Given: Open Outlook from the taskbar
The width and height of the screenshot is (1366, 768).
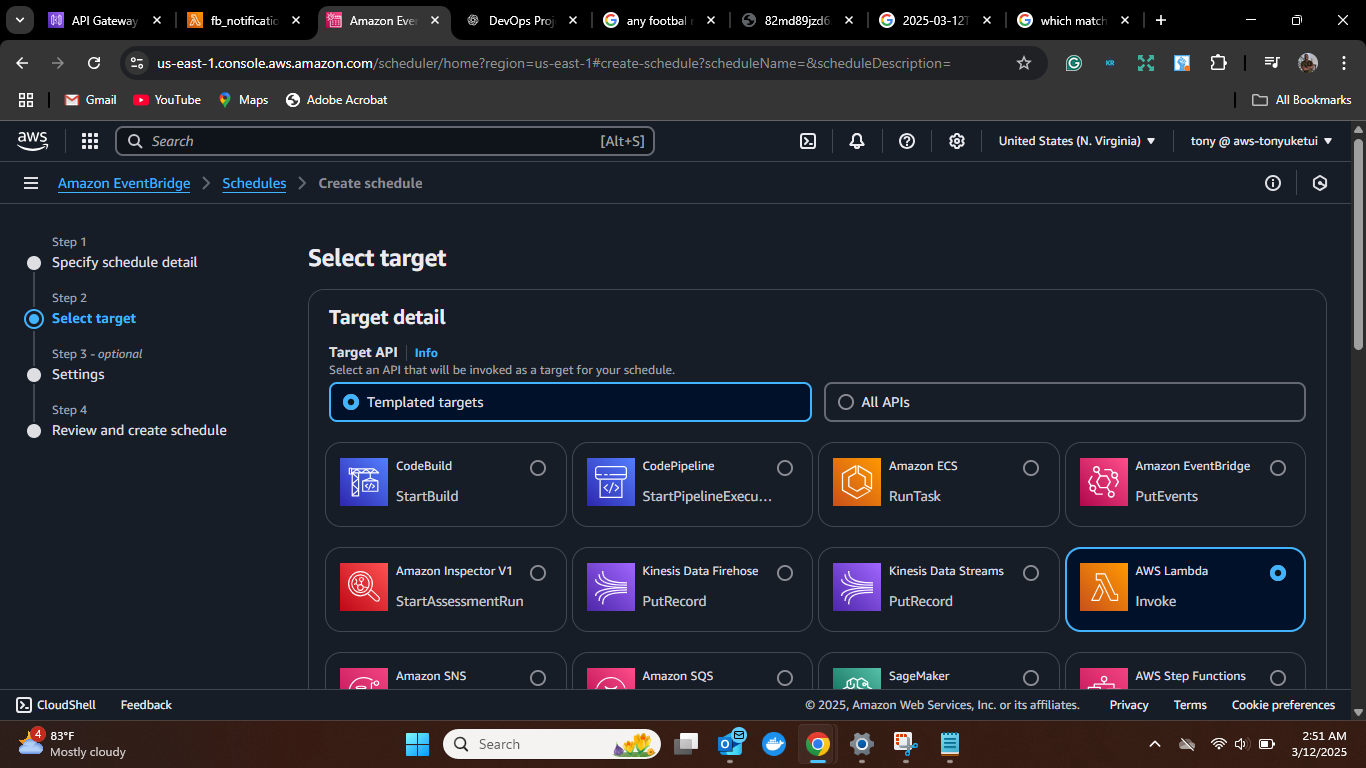Looking at the screenshot, I should [x=731, y=744].
